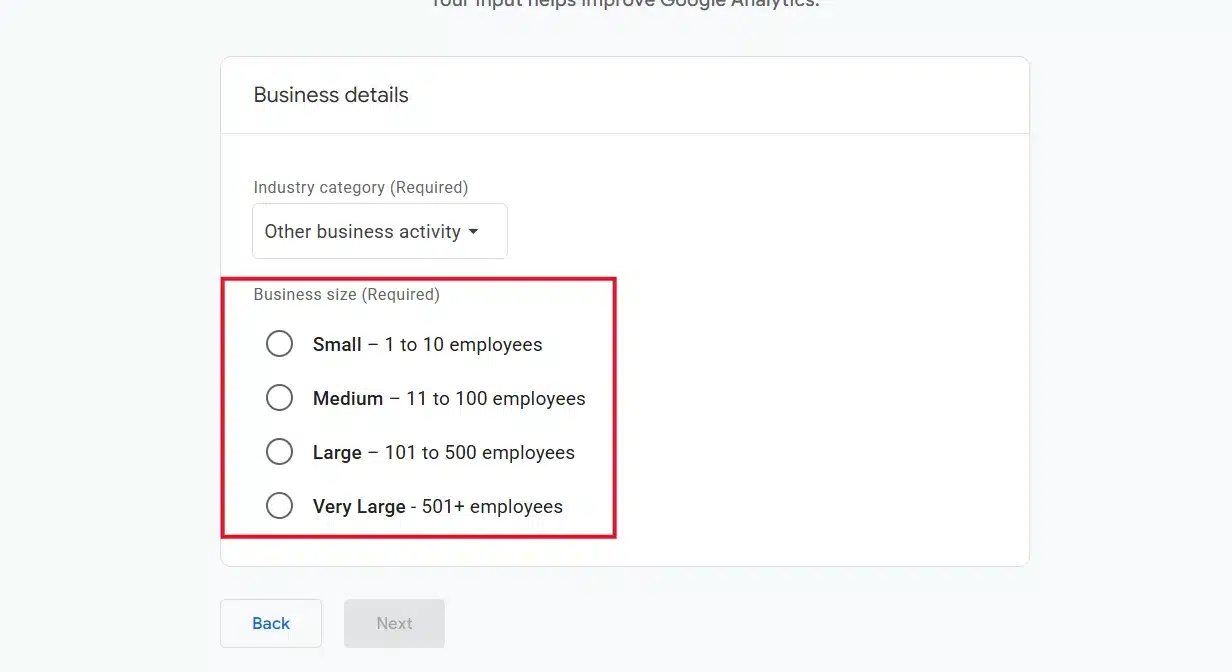Click the disabled Next button
Viewport: 1232px width, 672px height.
(x=394, y=623)
